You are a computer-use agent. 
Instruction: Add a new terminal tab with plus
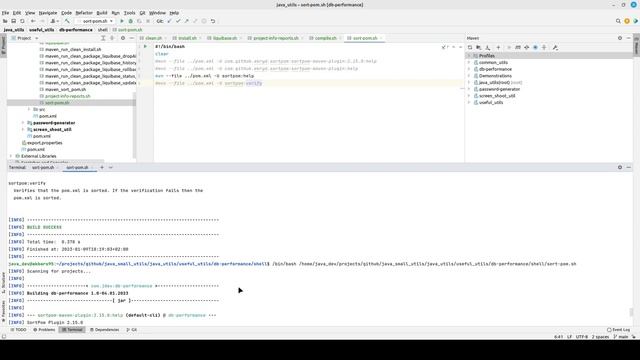point(102,167)
